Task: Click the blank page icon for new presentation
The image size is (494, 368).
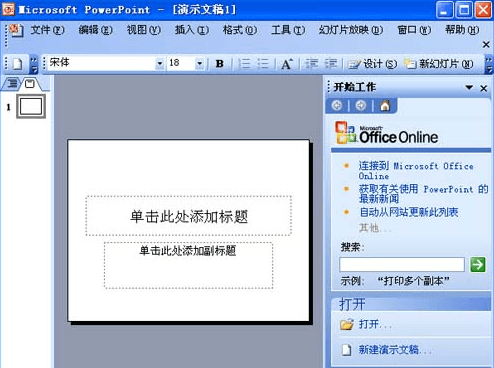Action: pos(347,350)
